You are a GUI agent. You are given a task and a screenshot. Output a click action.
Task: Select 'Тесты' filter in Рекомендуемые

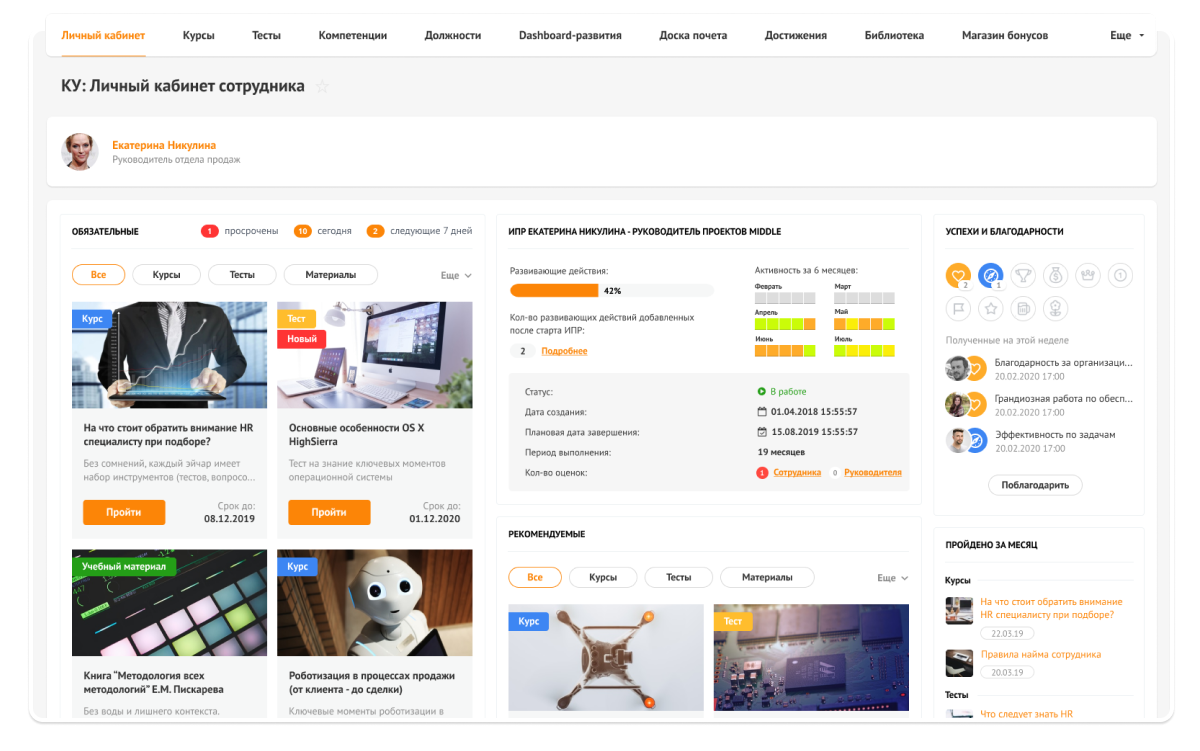pyautogui.click(x=679, y=577)
